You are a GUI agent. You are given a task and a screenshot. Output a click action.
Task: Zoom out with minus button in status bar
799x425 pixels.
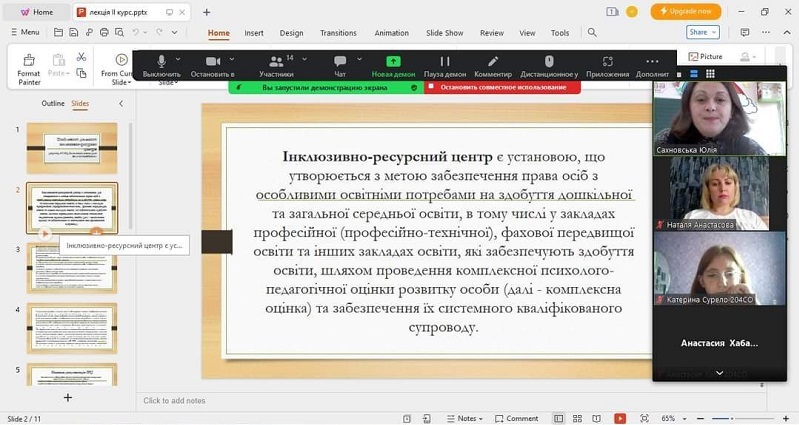(x=700, y=418)
